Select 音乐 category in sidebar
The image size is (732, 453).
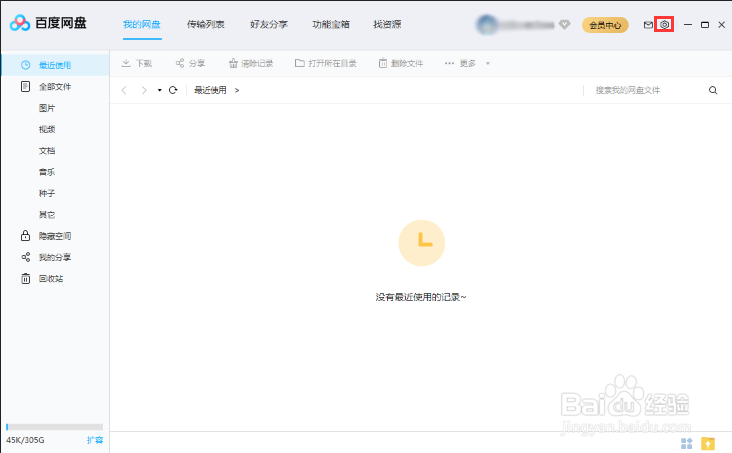point(47,172)
